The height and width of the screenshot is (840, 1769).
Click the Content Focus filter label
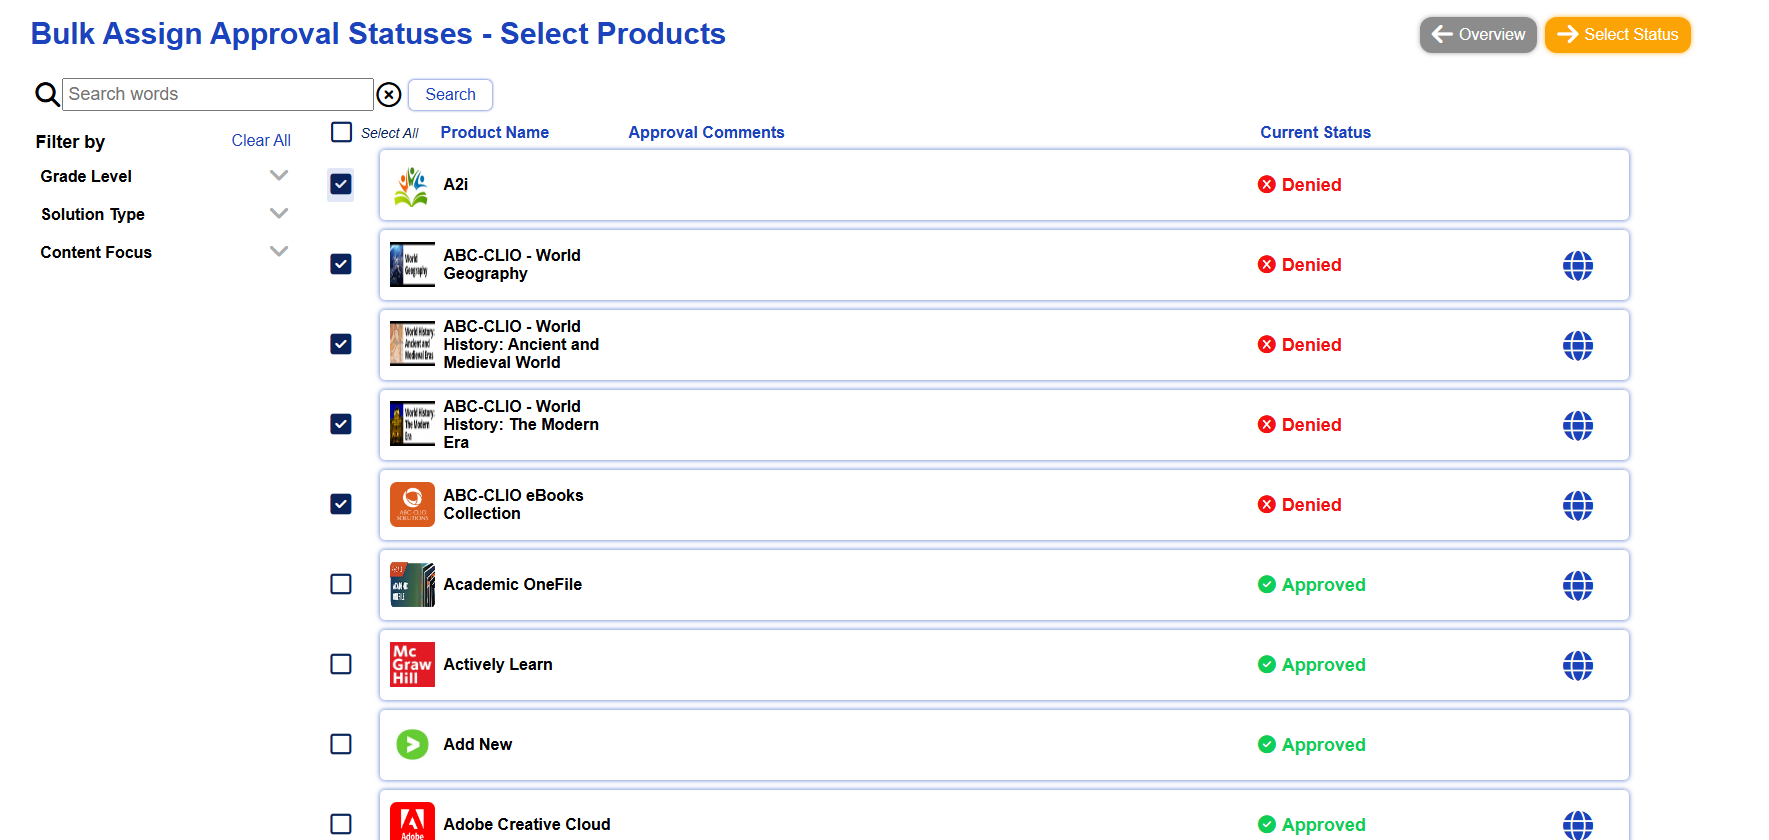(x=96, y=252)
